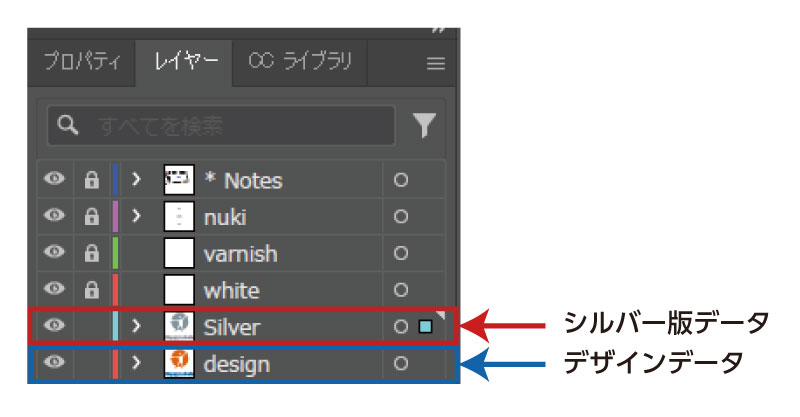Screen dimensions: 800x417
Task: Click target circle of varnish layer
Action: [401, 253]
